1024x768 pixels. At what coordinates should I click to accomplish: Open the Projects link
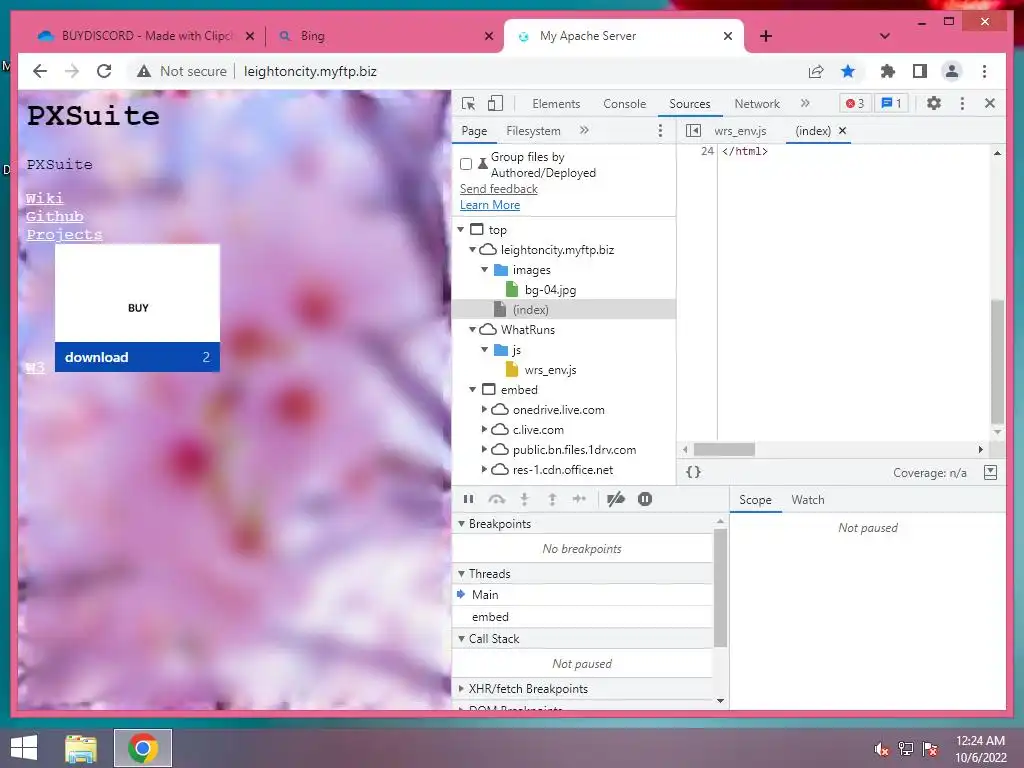pos(64,234)
